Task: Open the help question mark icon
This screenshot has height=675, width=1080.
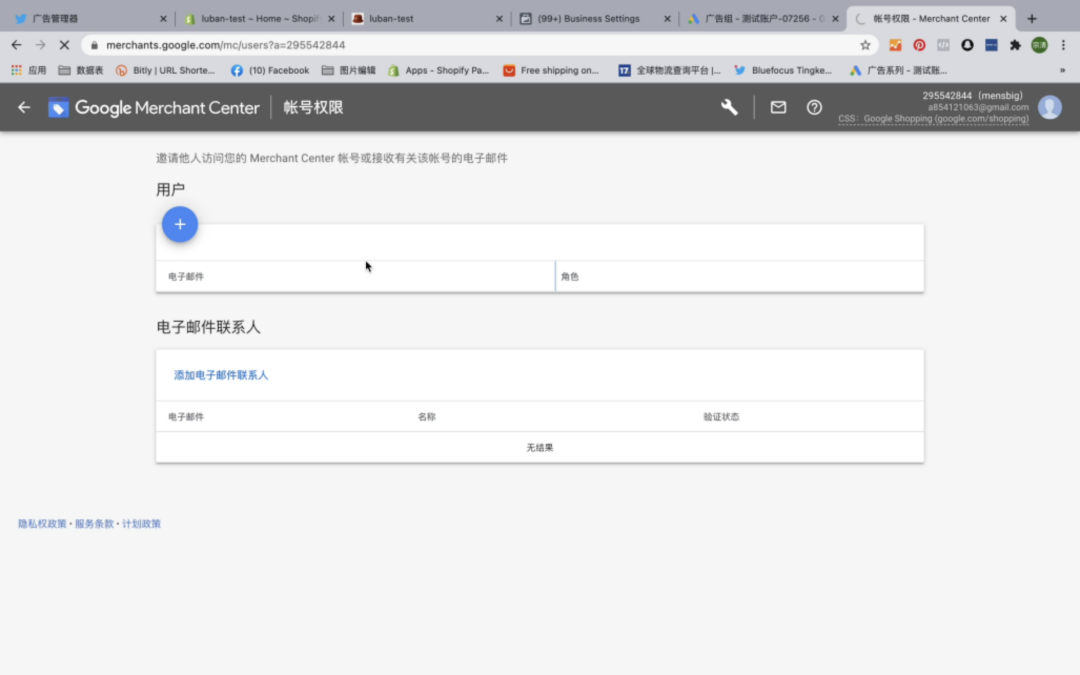Action: [814, 107]
